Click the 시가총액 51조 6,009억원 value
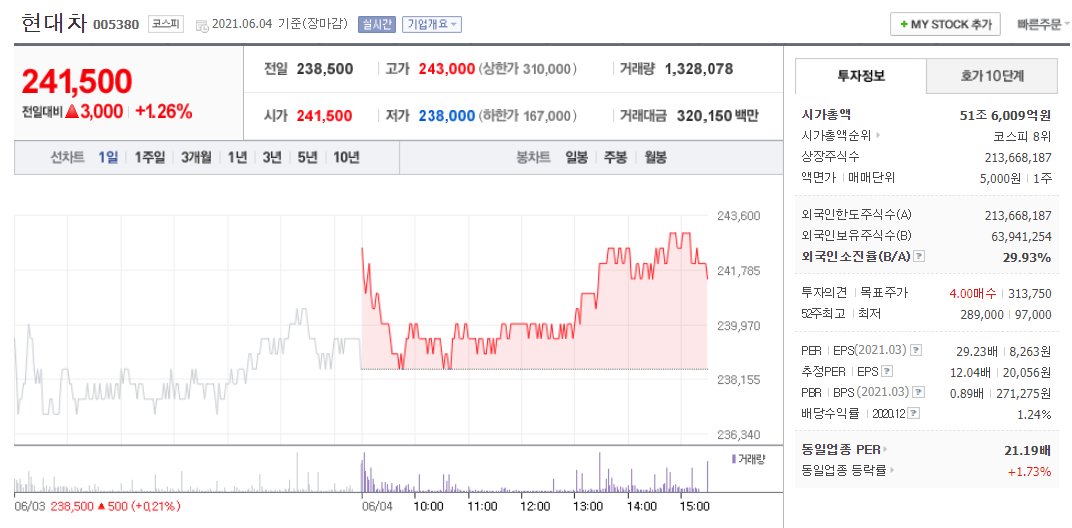This screenshot has height=528, width=1072. click(1006, 115)
